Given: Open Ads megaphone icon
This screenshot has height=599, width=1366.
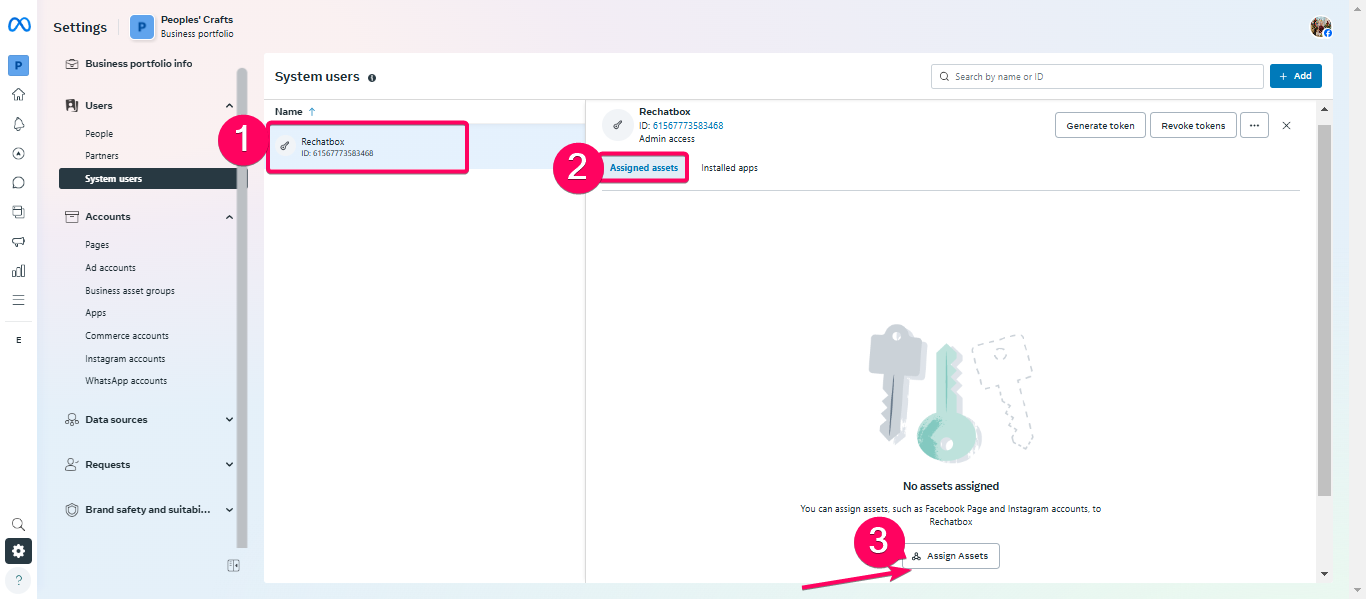Looking at the screenshot, I should (x=18, y=241).
